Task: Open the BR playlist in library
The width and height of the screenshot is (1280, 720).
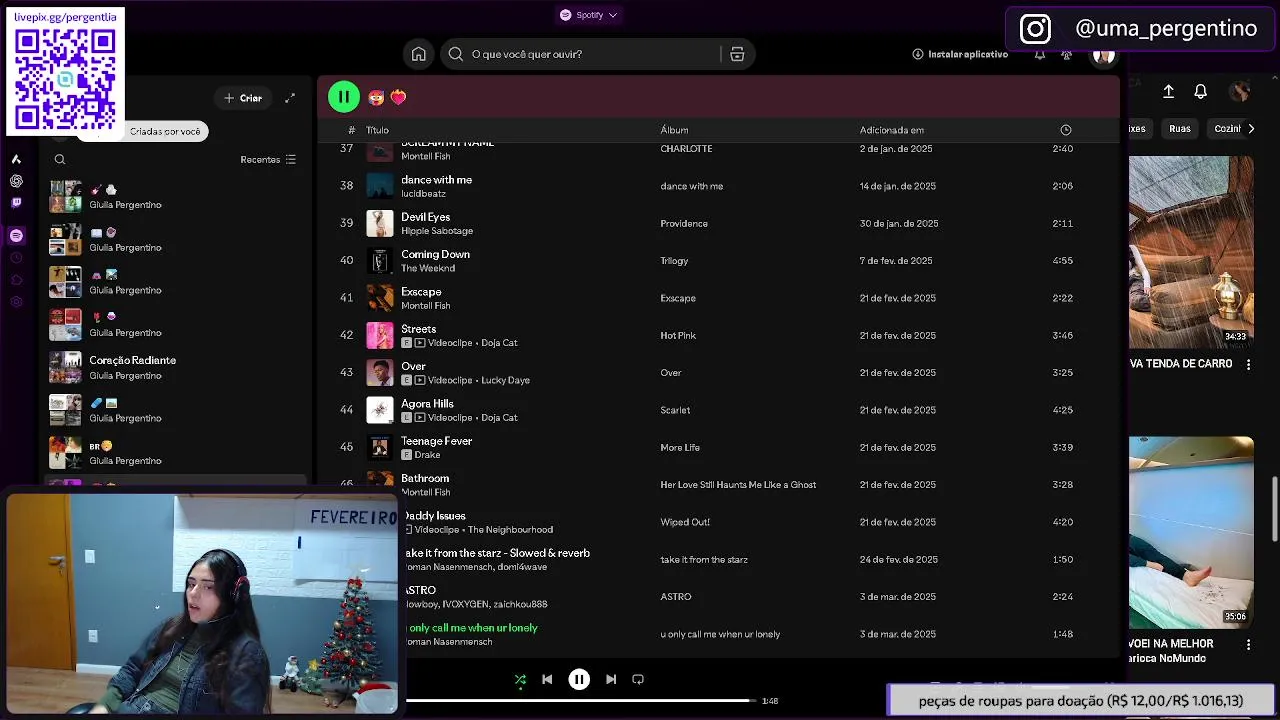Action: [x=176, y=453]
